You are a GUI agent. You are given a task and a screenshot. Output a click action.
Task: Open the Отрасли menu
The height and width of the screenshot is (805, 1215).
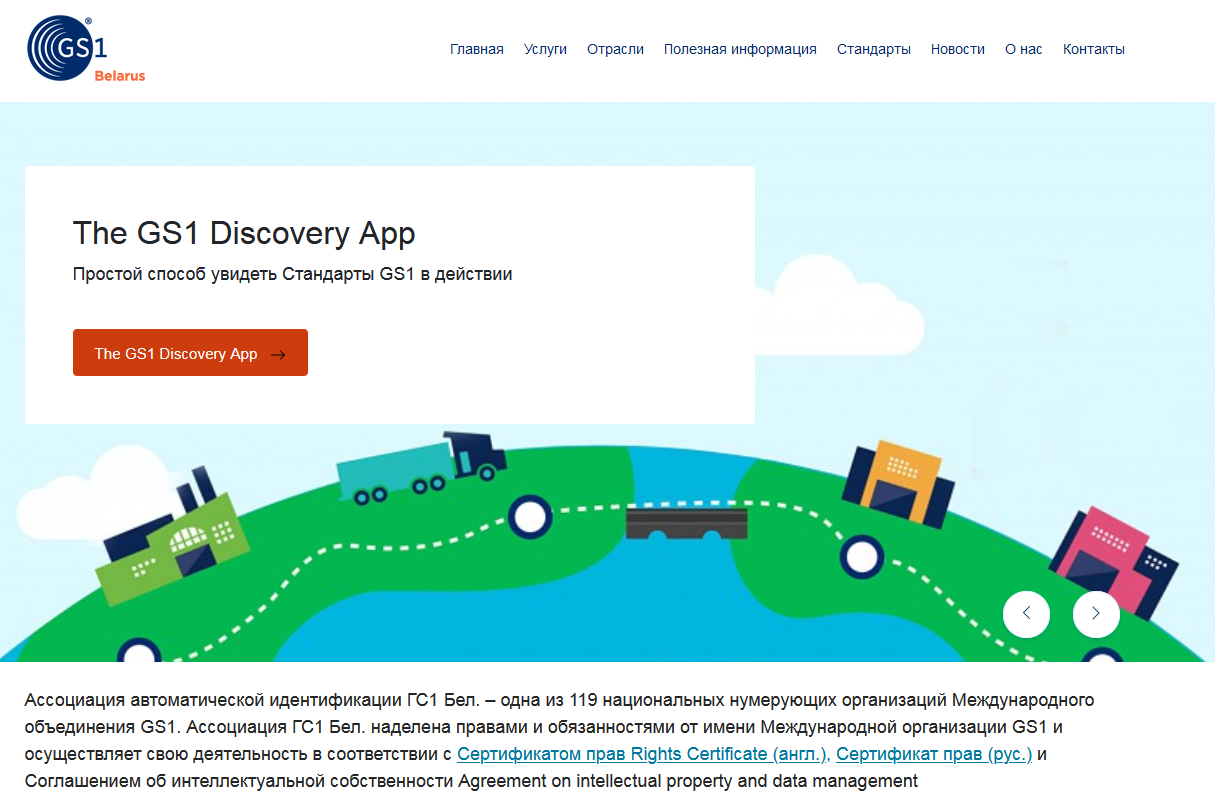615,49
